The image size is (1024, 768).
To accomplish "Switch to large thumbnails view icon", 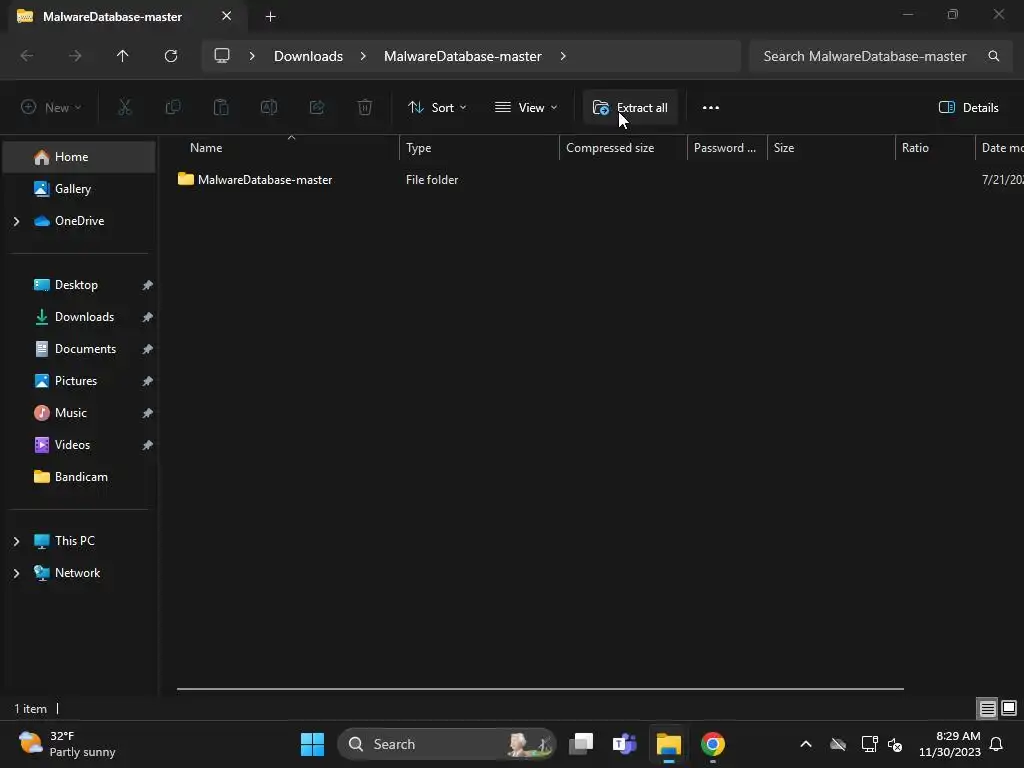I will click(x=1009, y=708).
